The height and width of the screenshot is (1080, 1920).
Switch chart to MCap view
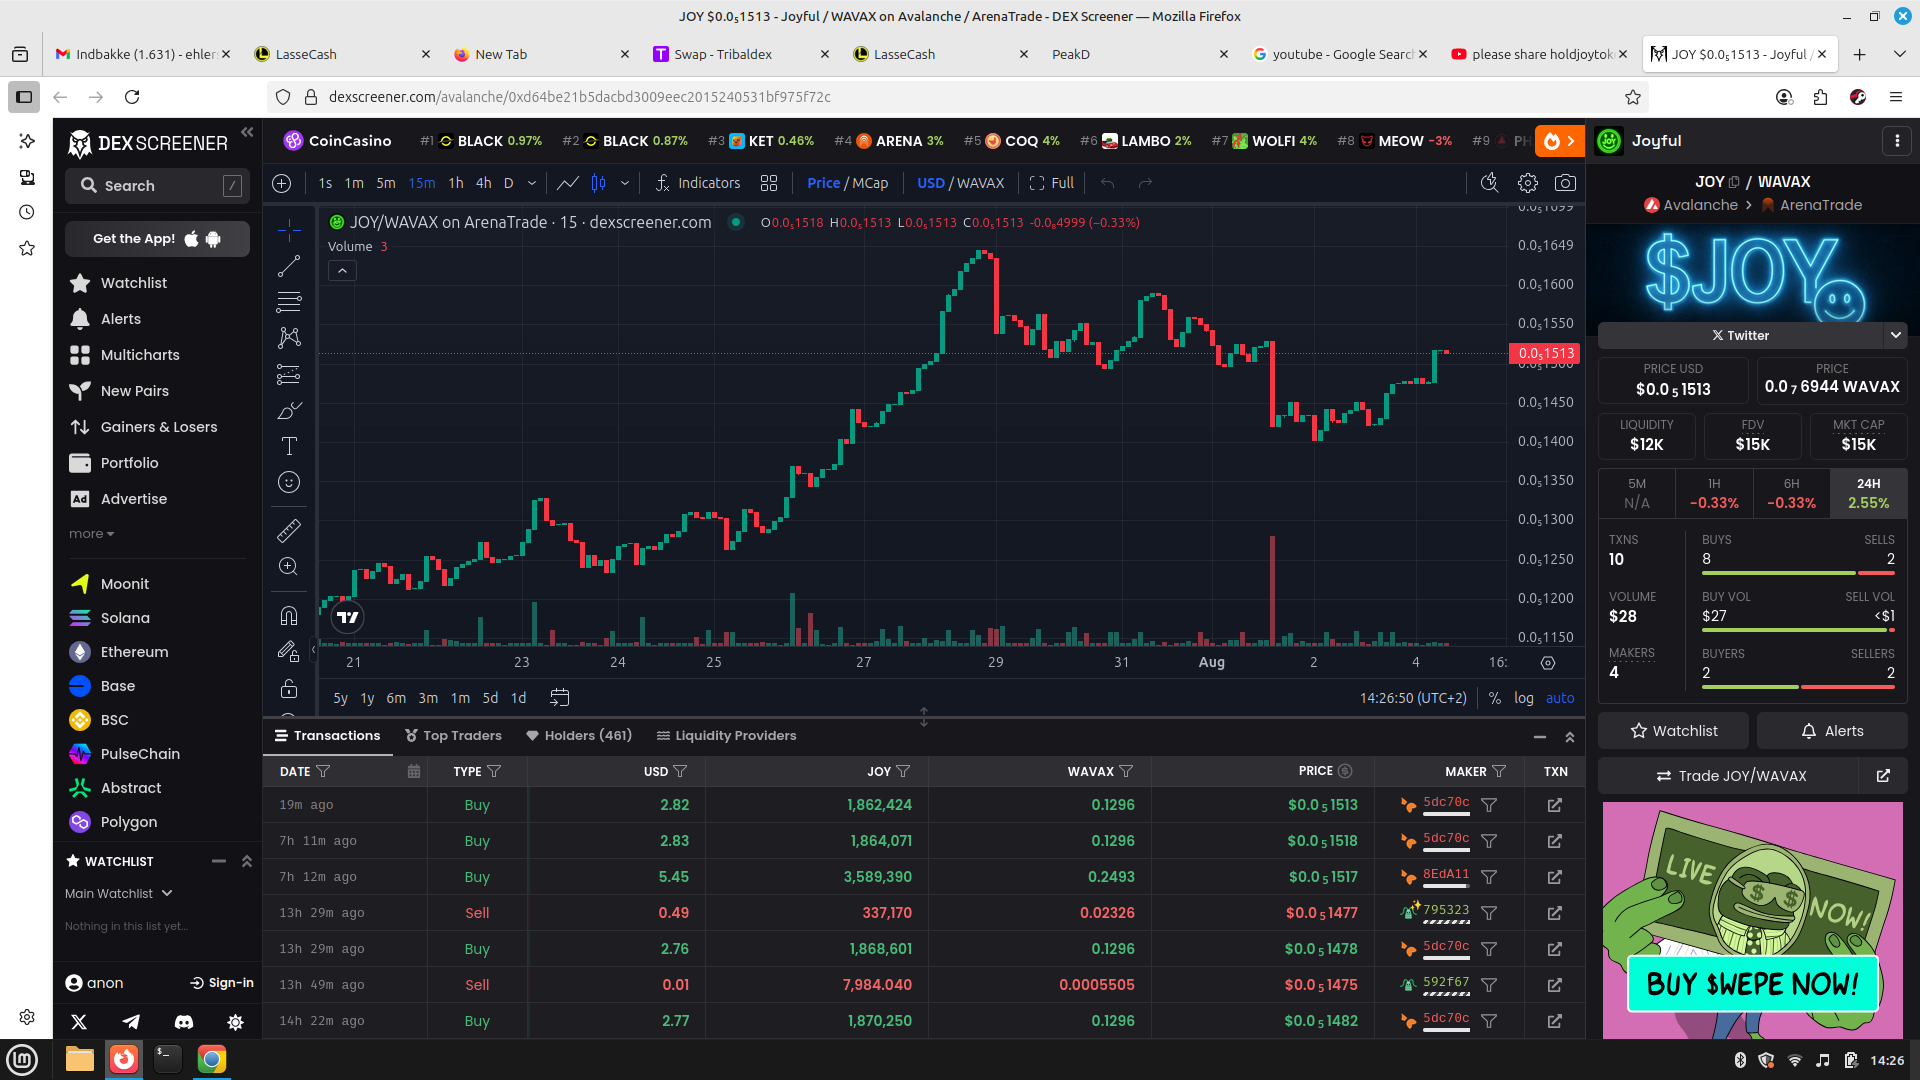[870, 183]
